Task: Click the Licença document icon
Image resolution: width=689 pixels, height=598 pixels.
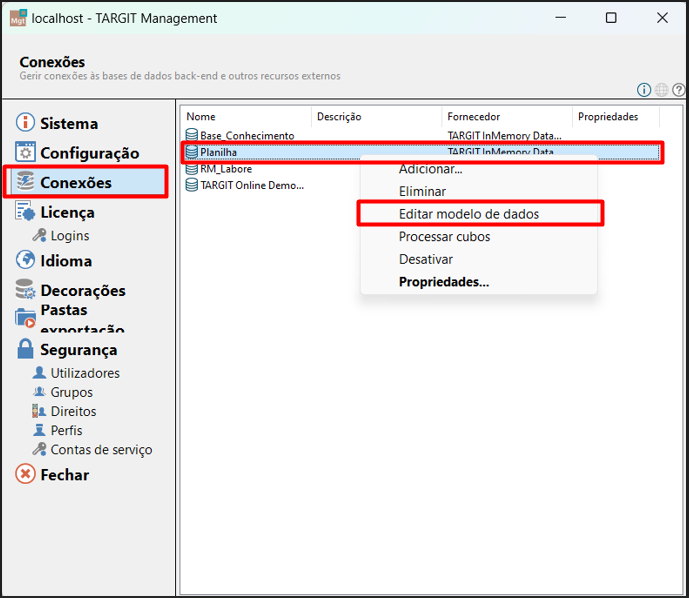Action: (25, 211)
